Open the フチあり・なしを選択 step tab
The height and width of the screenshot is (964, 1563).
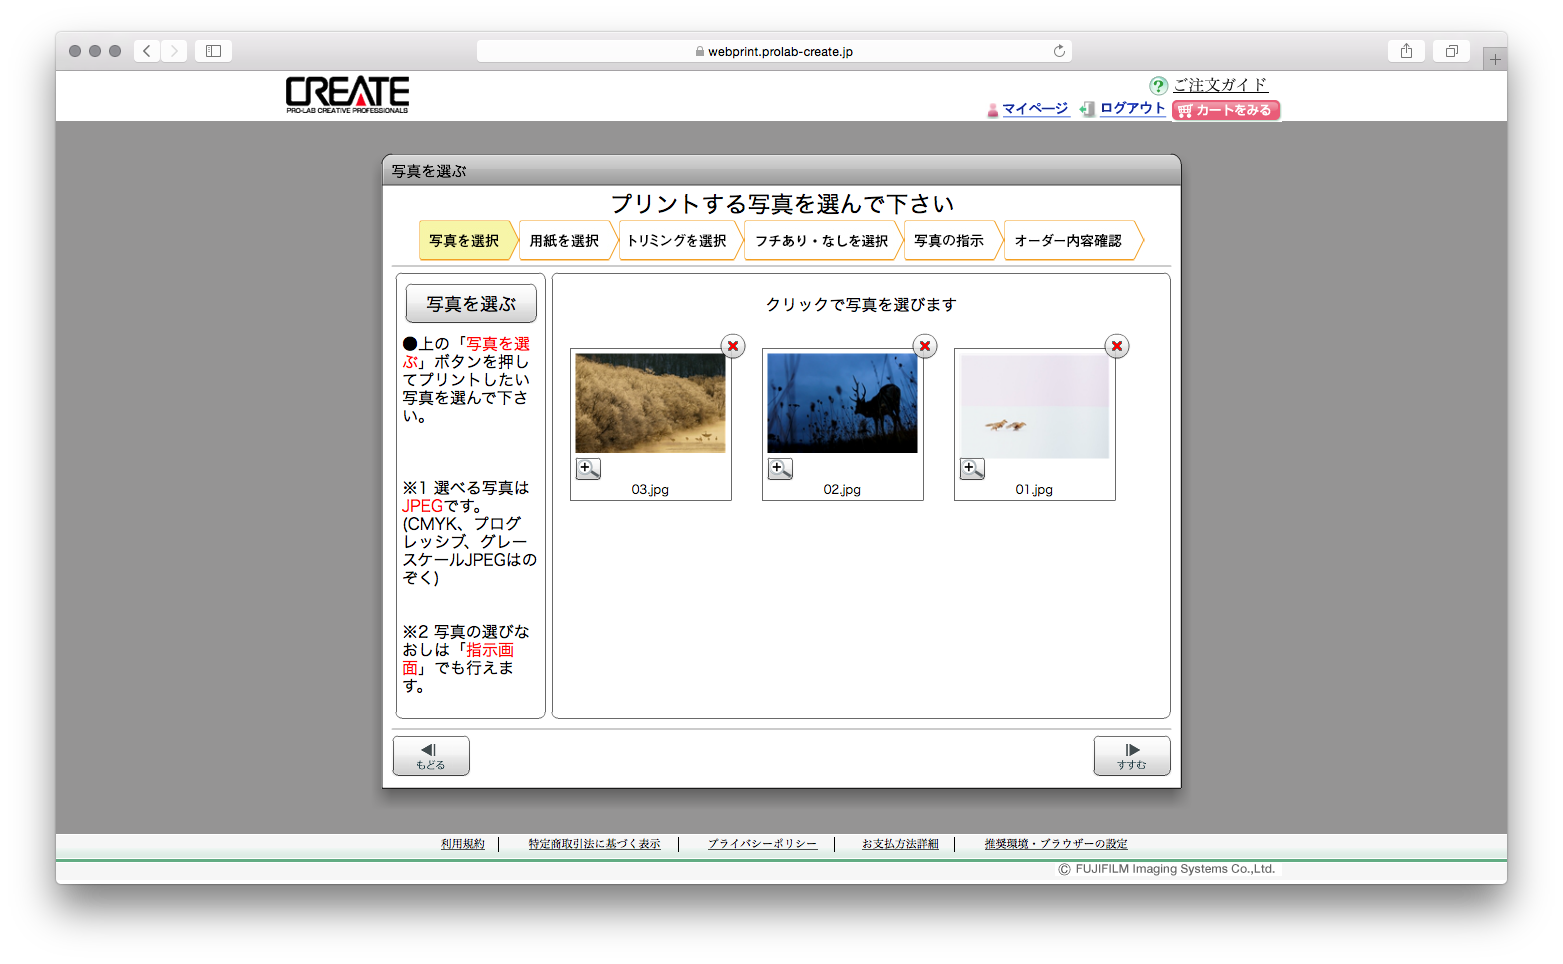coord(822,240)
